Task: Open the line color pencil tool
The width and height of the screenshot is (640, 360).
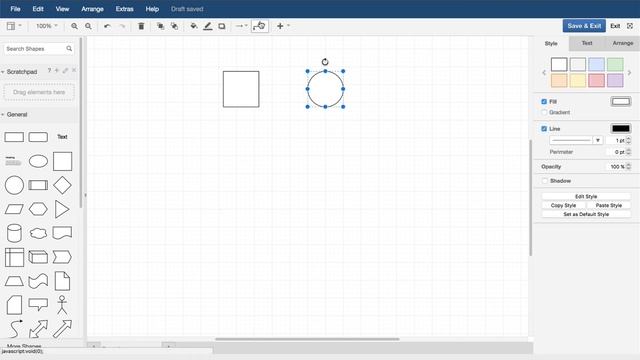Action: [x=208, y=26]
